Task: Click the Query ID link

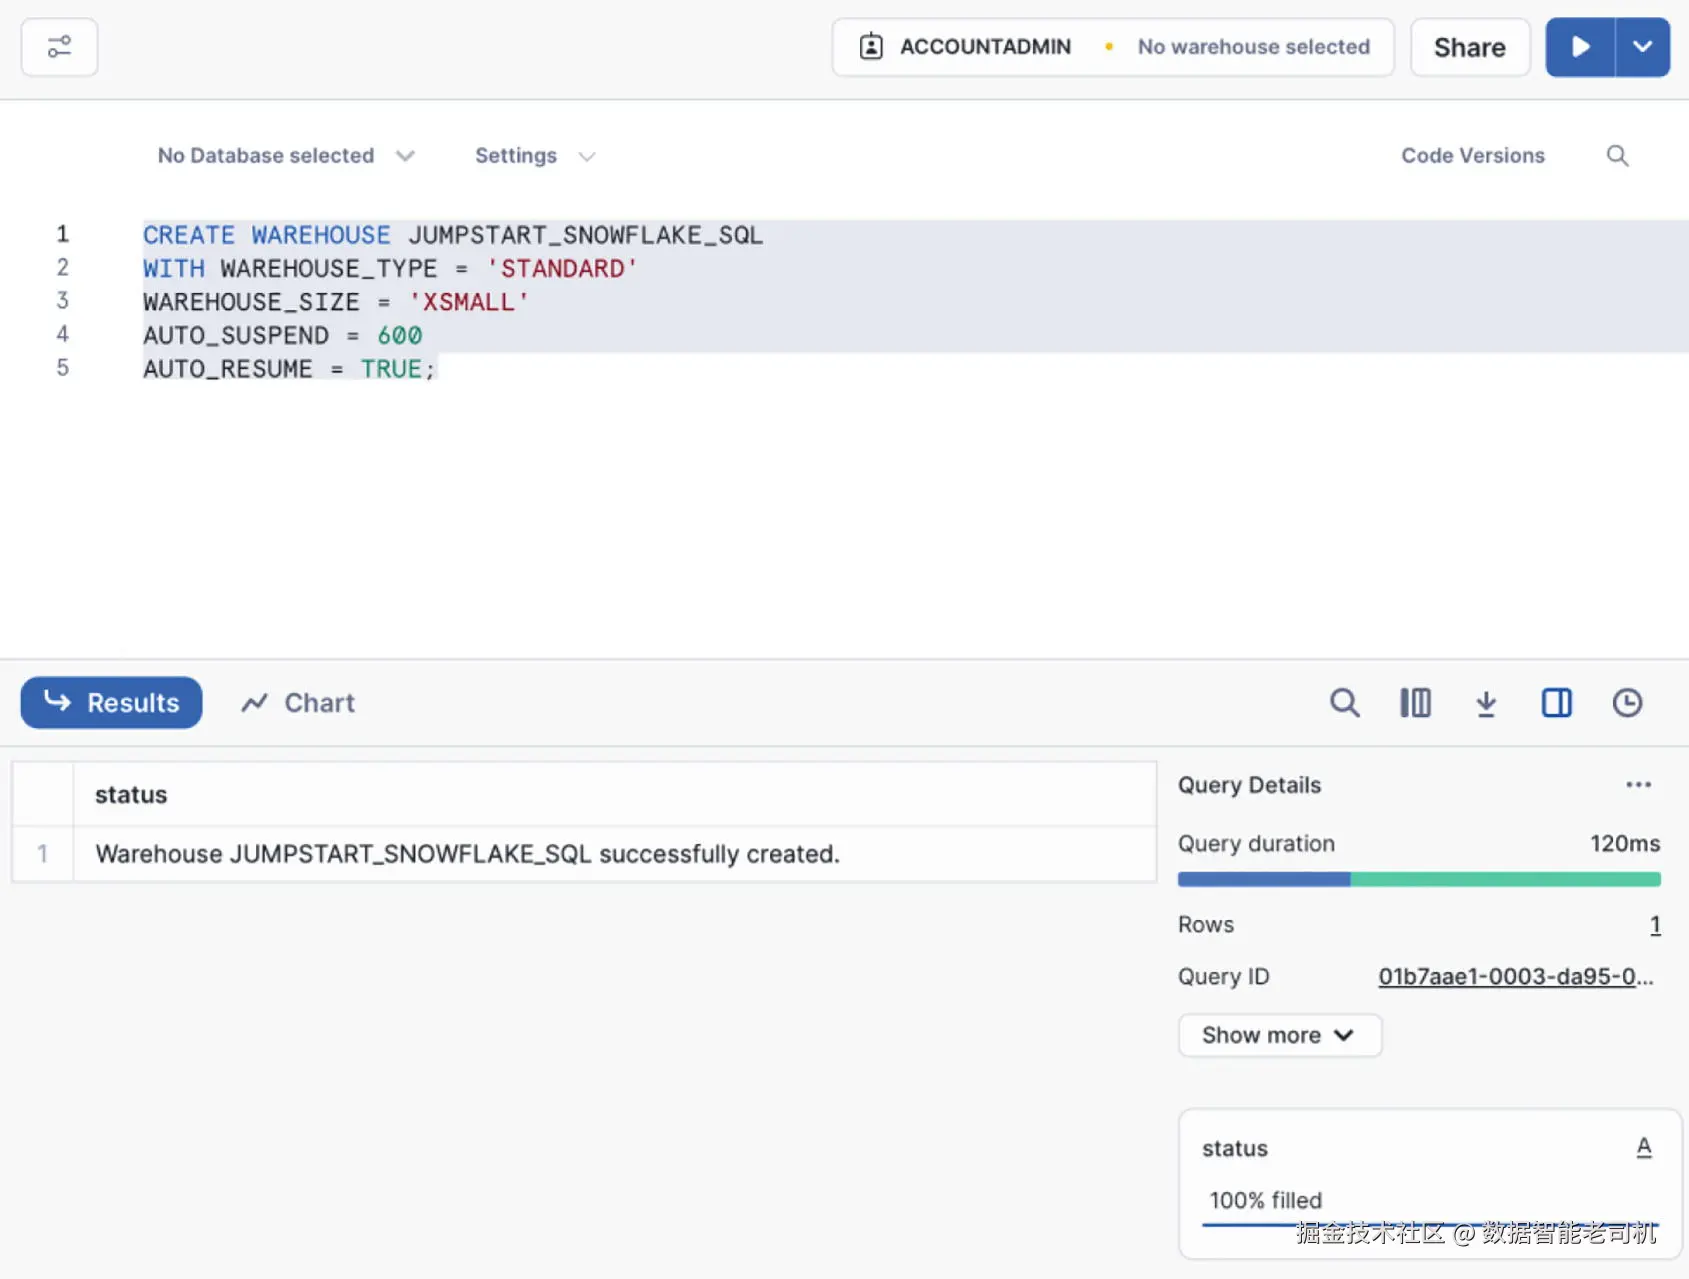Action: pos(1516,977)
